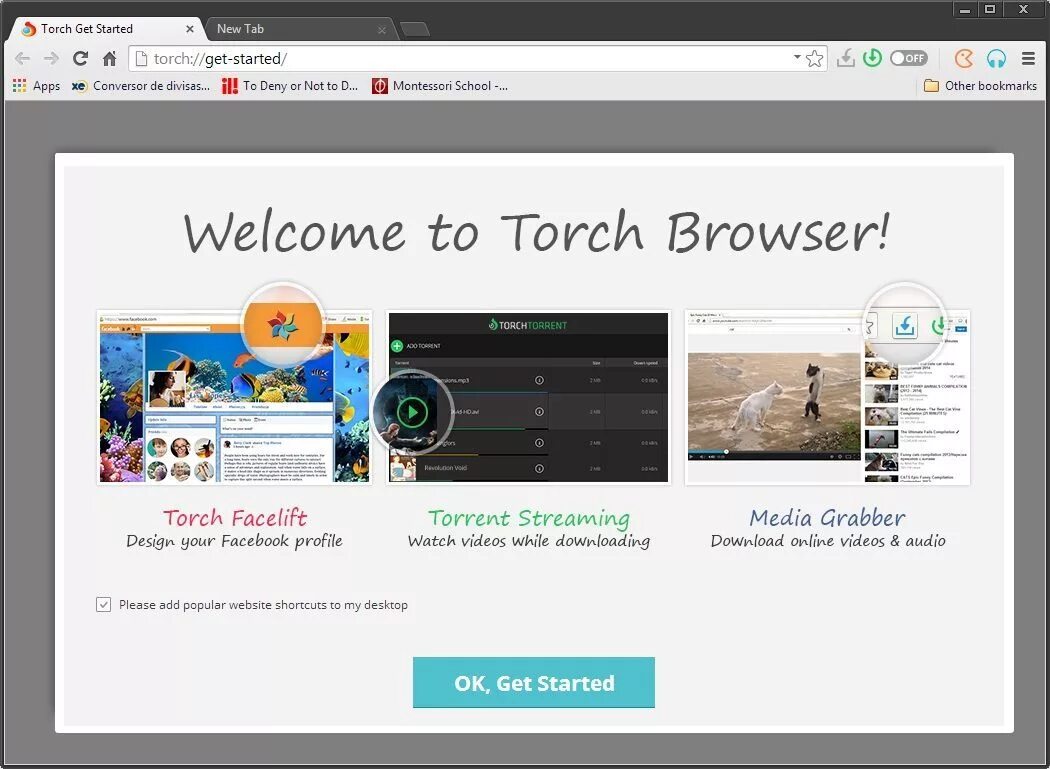
Task: Click the Torch Facelift screenshot thumbnail
Action: point(234,397)
